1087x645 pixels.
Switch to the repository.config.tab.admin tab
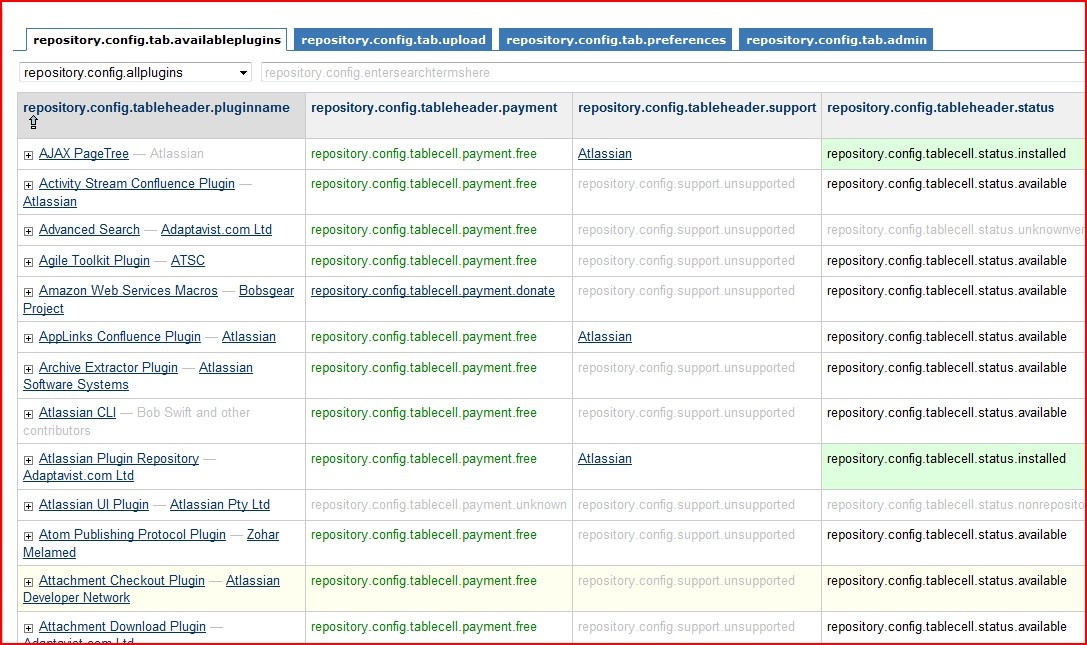pyautogui.click(x=836, y=40)
